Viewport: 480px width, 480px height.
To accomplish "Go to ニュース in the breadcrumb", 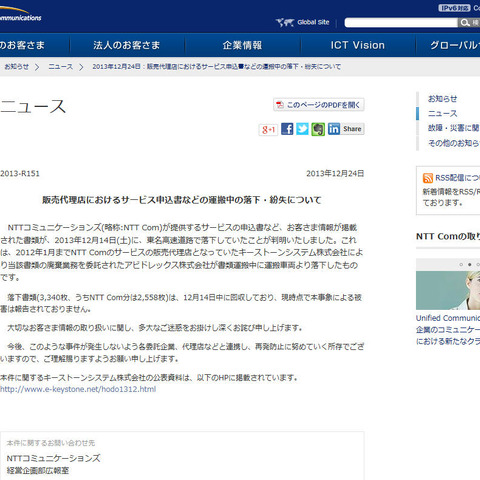I will pyautogui.click(x=60, y=67).
